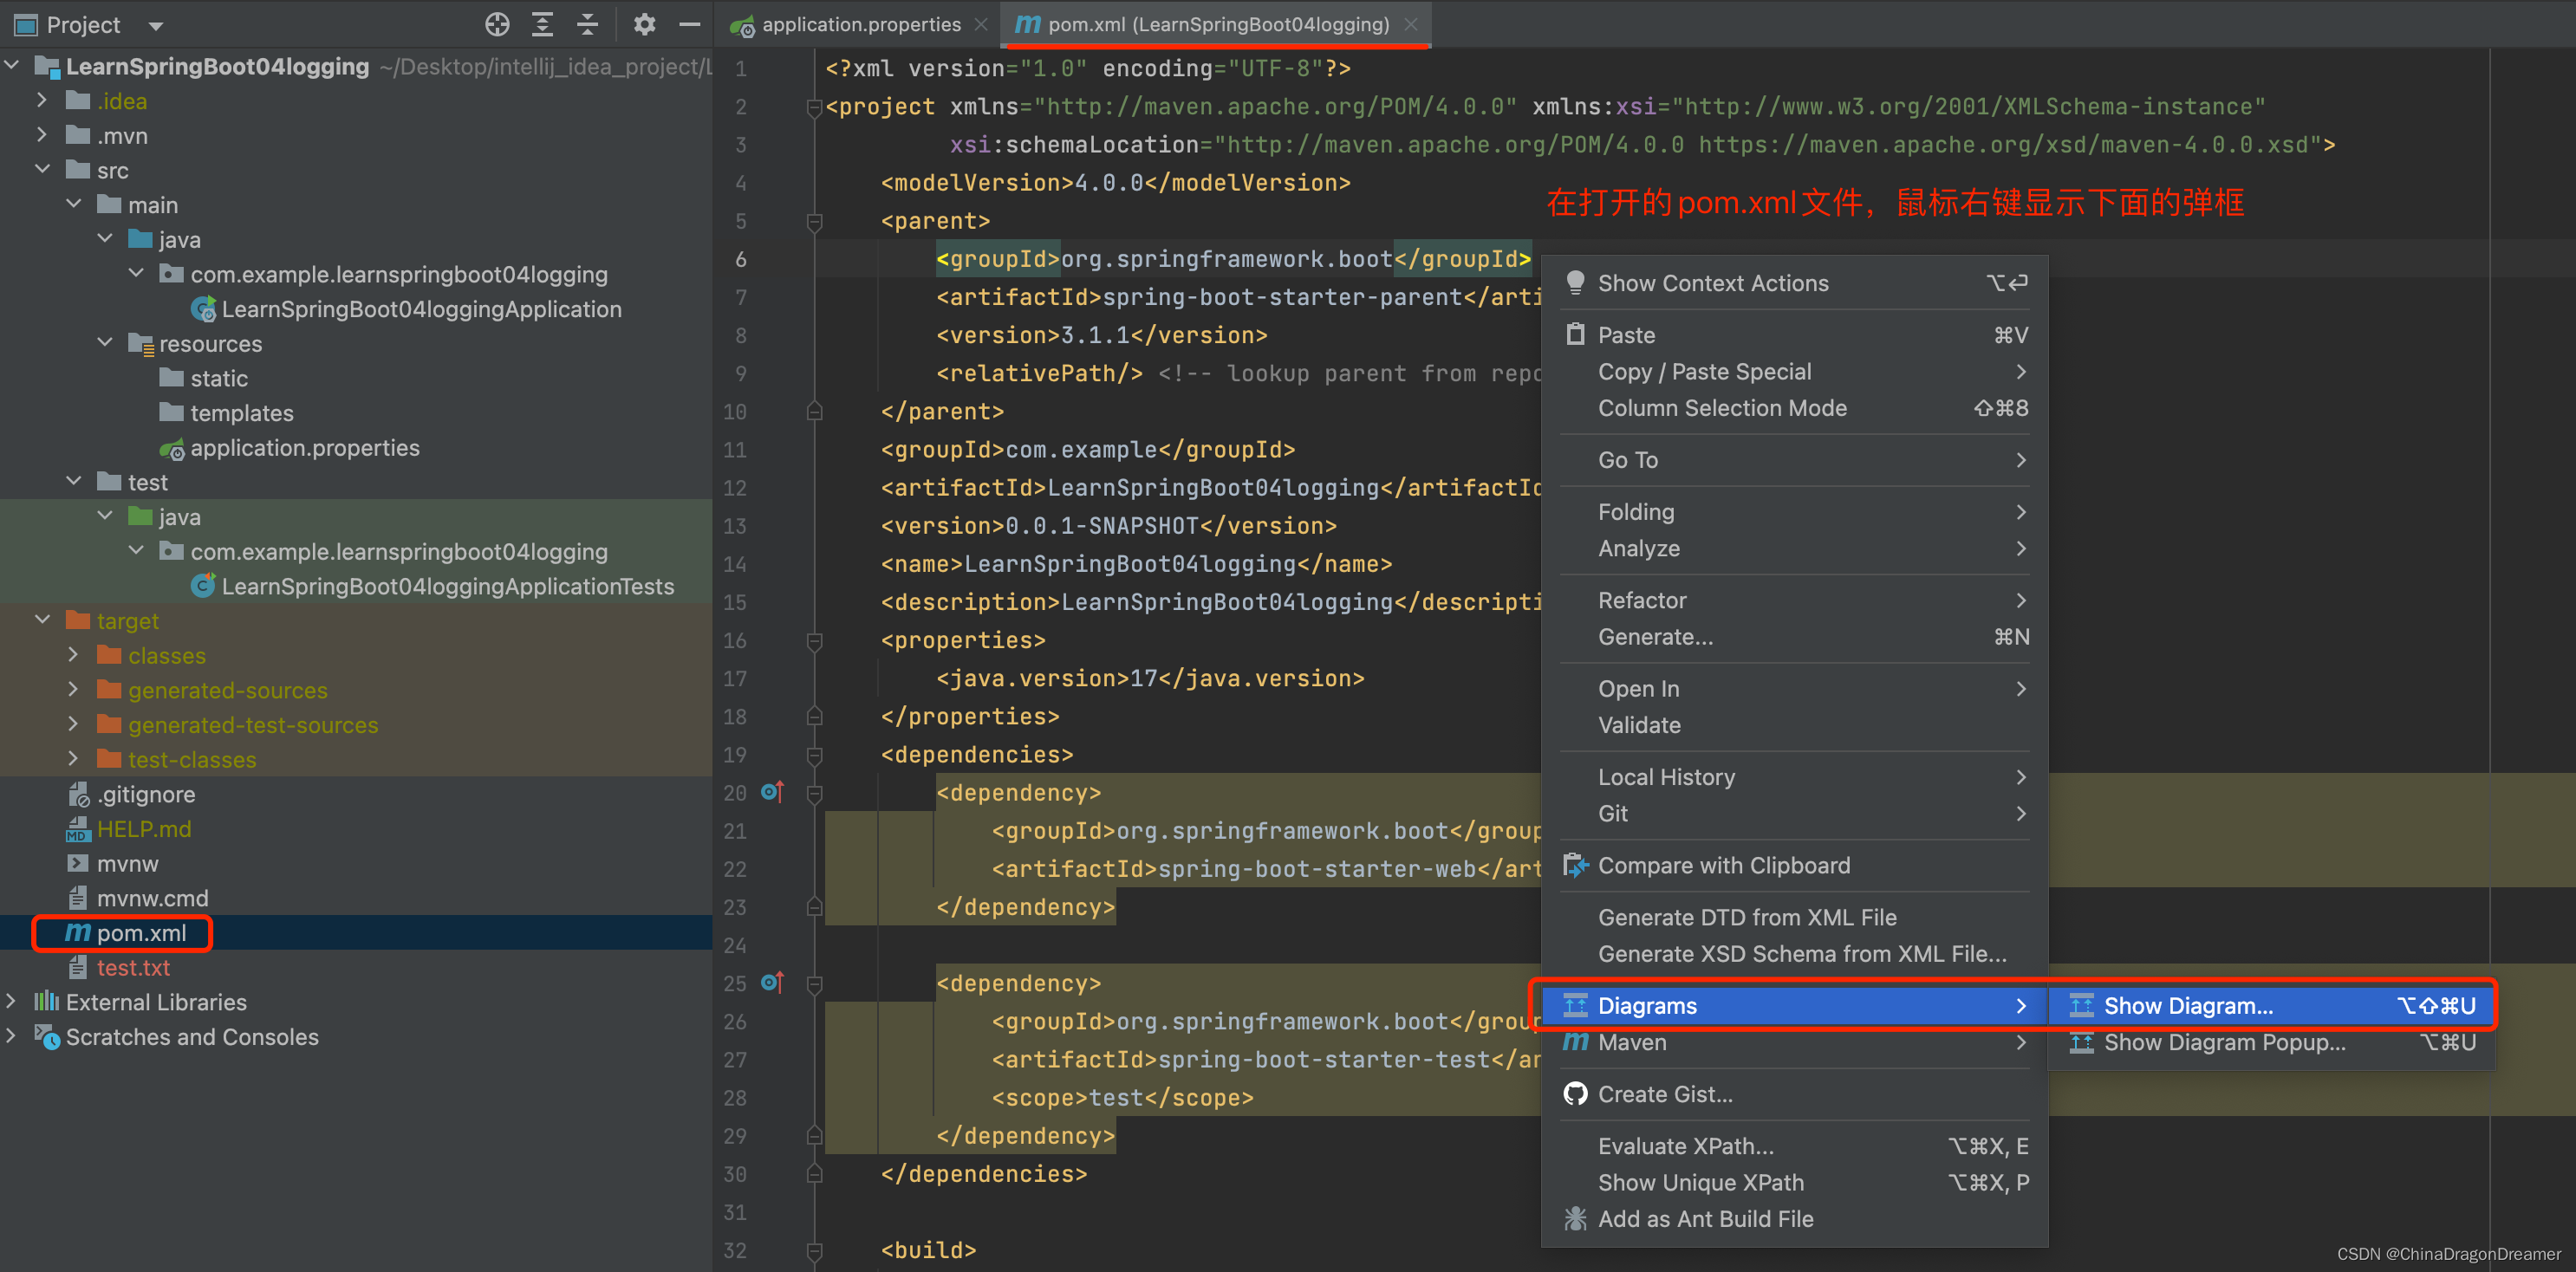The image size is (2576, 1272).
Task: Open the Folding submenu
Action: 1795,512
